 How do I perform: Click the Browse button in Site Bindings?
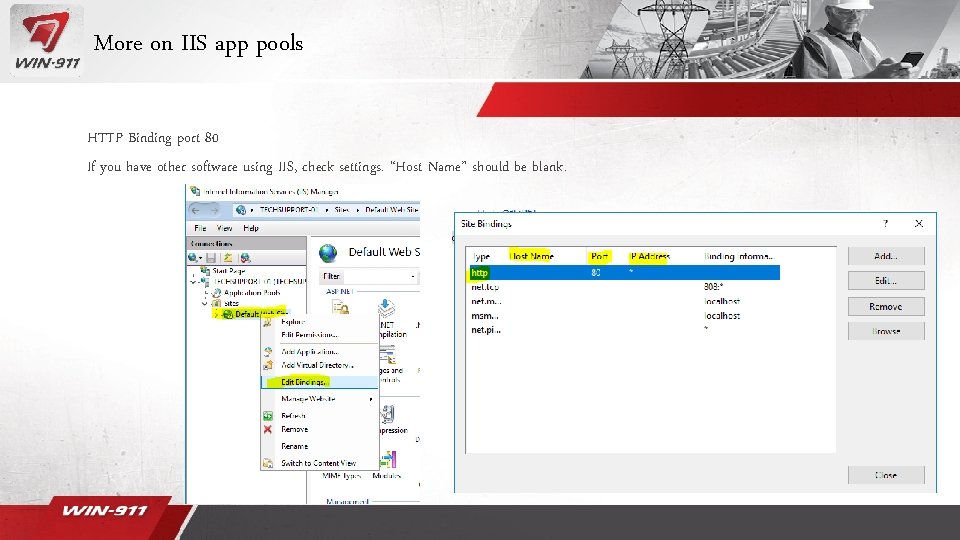(886, 331)
